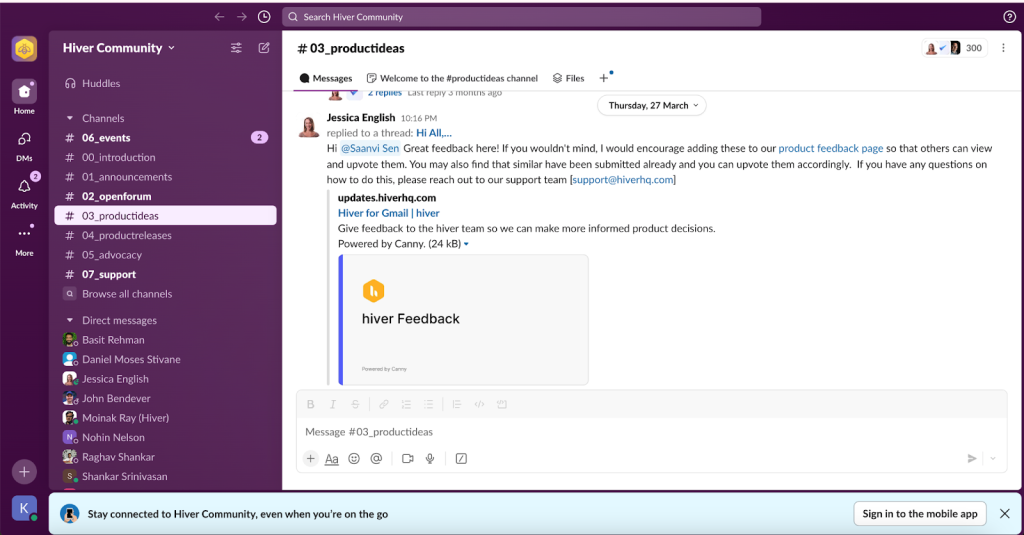Open the Welcome to #productideas channel tab
Viewport: 1024px width, 535px height.
pyautogui.click(x=452, y=78)
